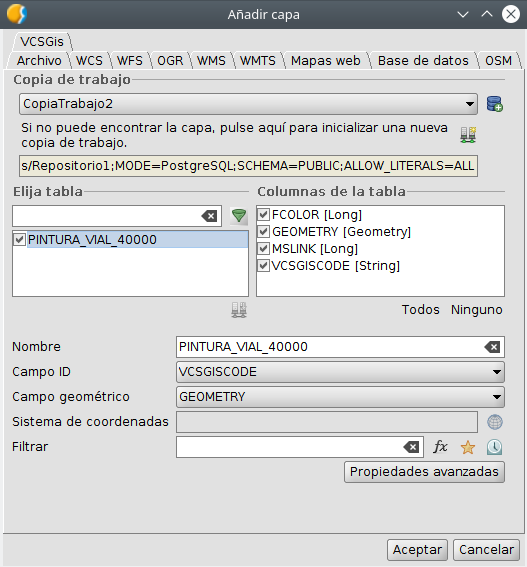This screenshot has height=567, width=527.
Task: Click the Sistema de coordenadas field
Action: pos(327,422)
